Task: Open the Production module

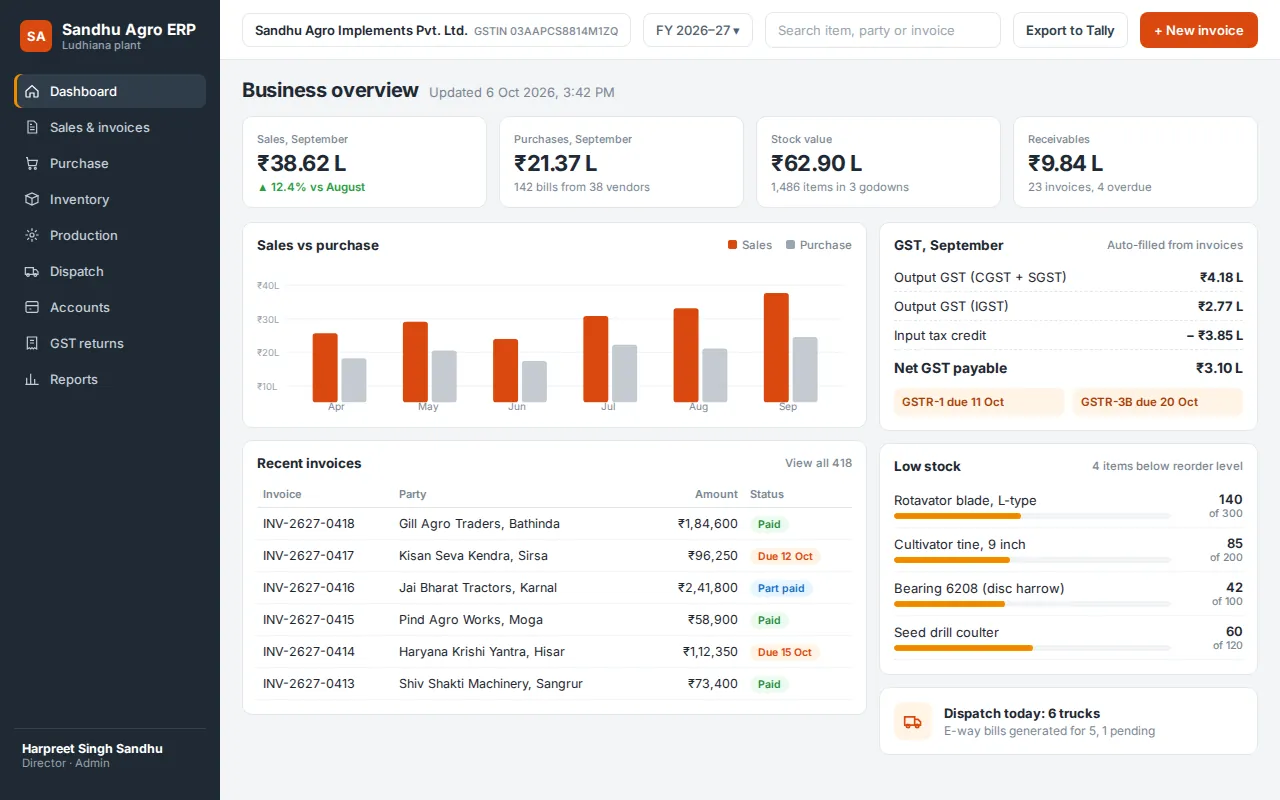Action: click(110, 235)
